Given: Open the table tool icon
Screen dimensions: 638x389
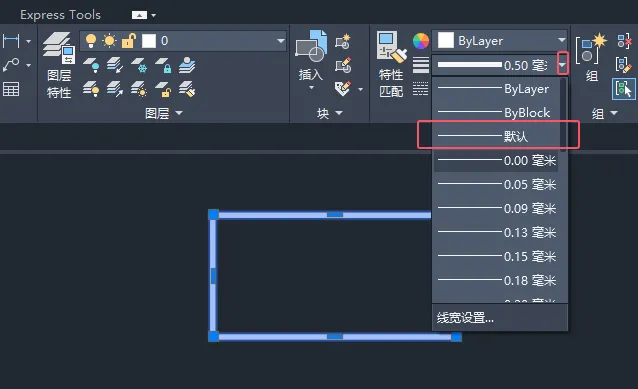Looking at the screenshot, I should click(x=11, y=89).
